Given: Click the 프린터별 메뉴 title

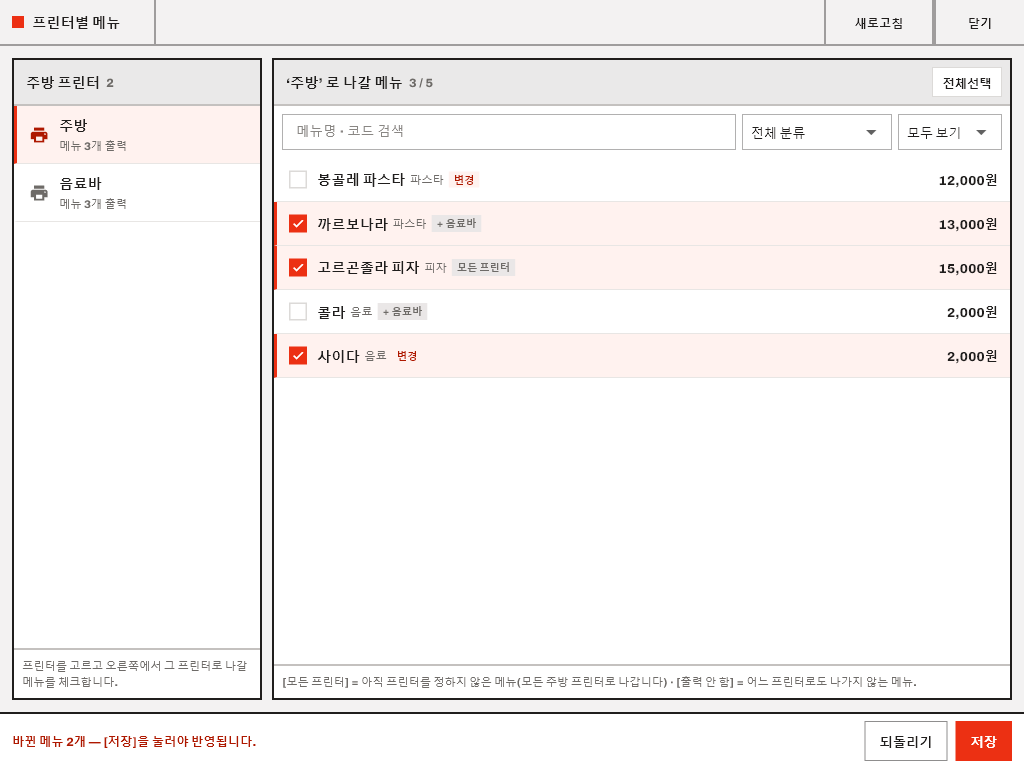Looking at the screenshot, I should 76,22.
